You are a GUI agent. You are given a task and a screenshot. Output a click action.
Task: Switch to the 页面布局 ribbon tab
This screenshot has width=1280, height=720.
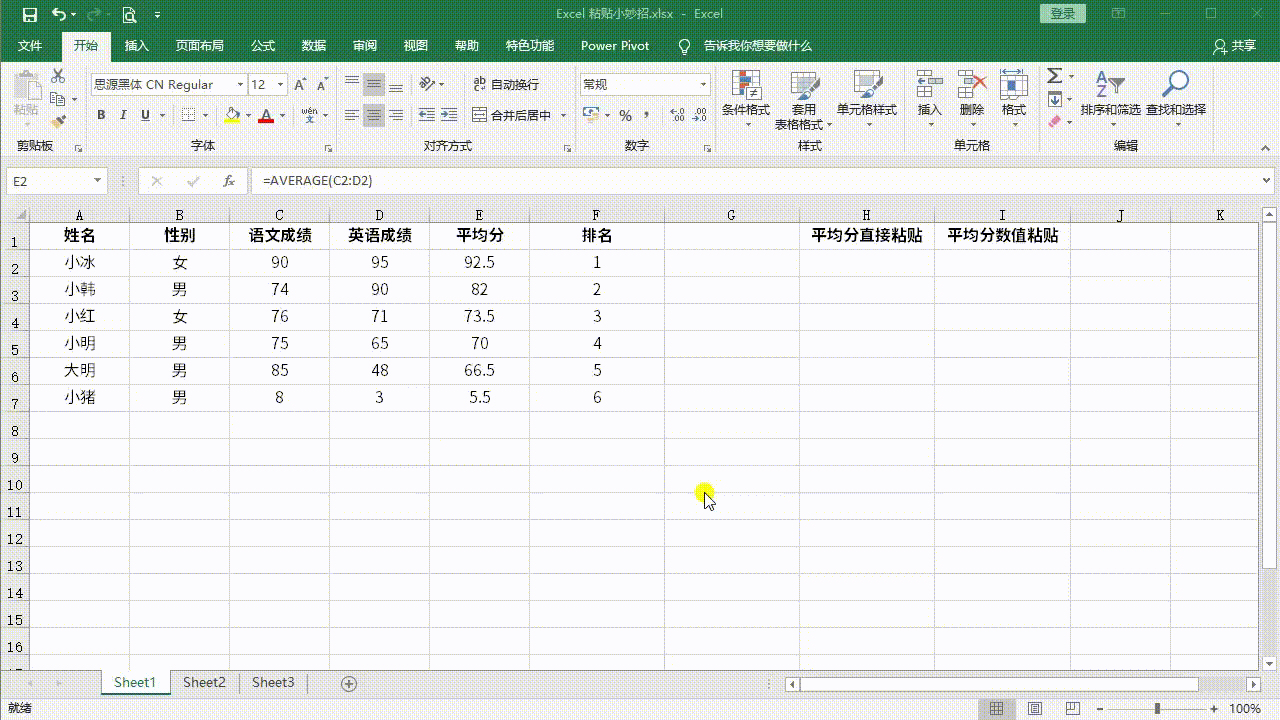point(200,46)
